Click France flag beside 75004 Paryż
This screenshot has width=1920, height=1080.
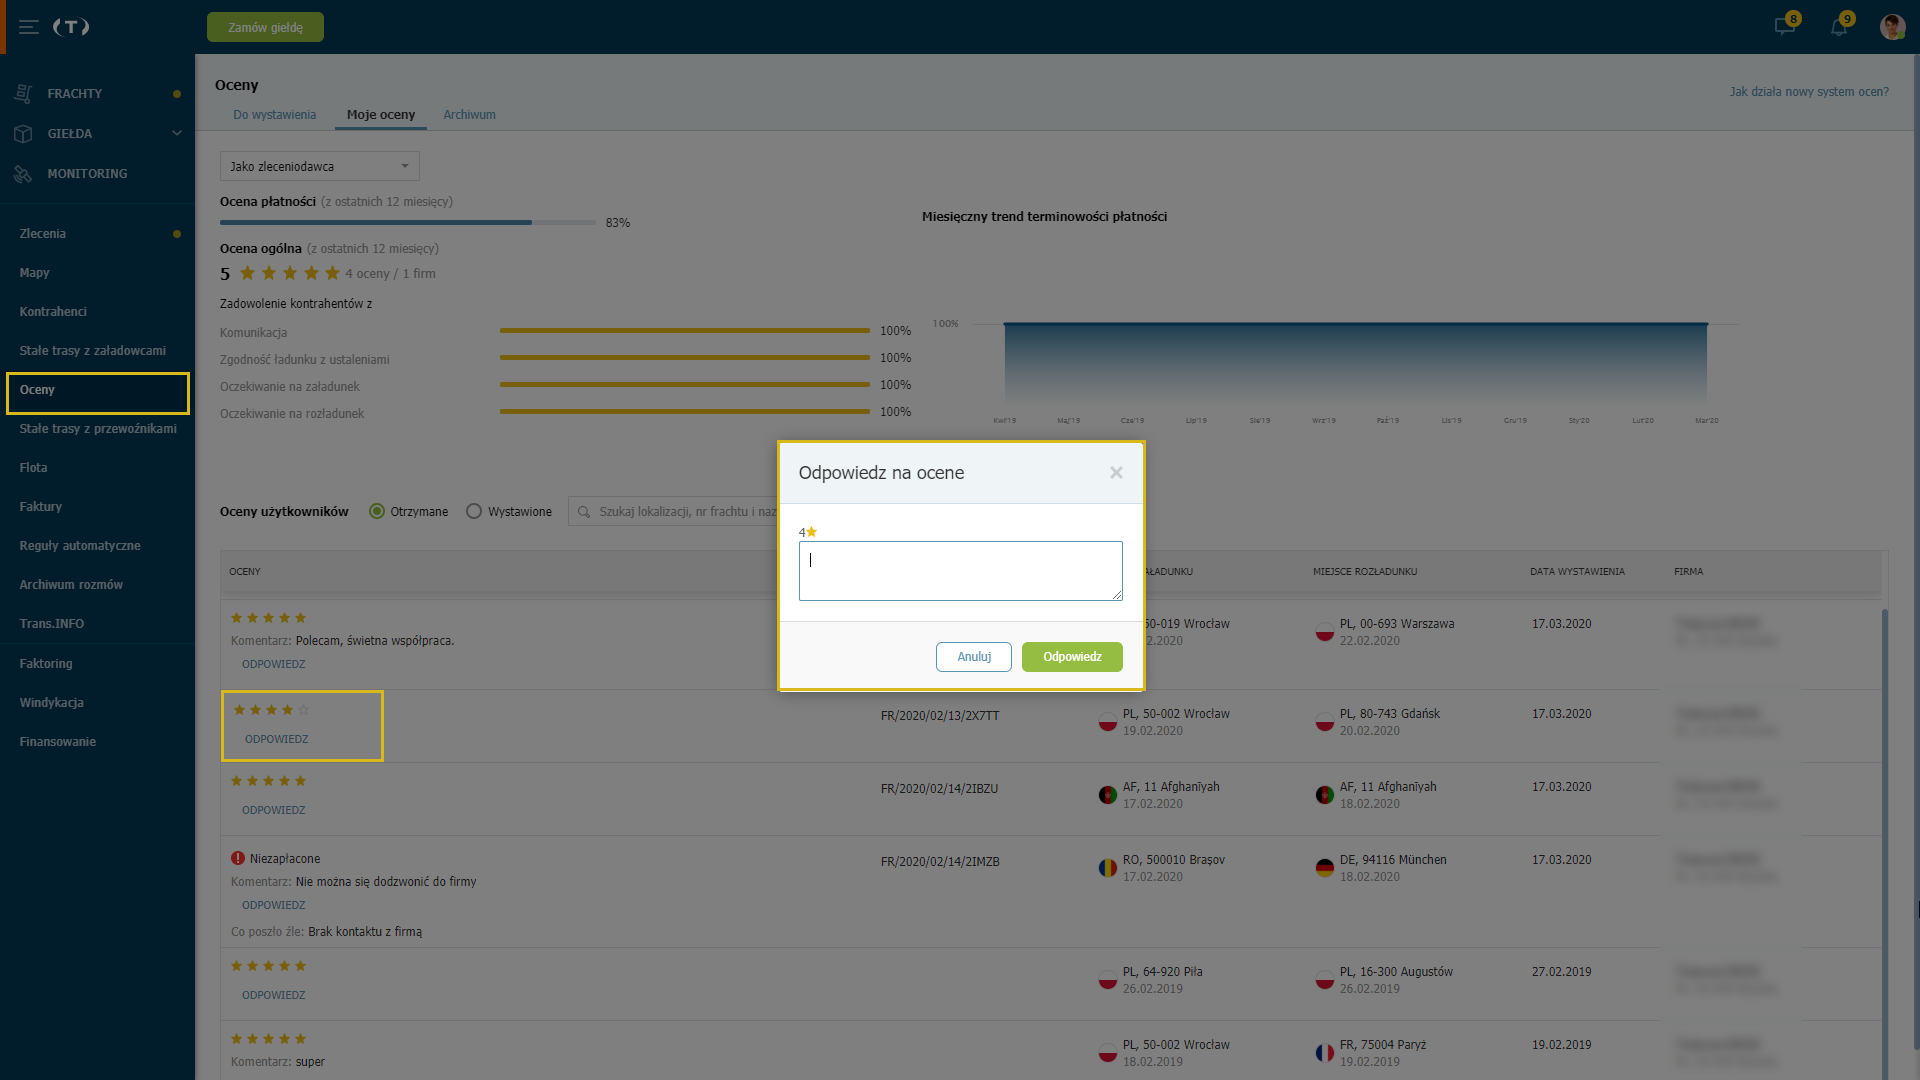(x=1324, y=1053)
